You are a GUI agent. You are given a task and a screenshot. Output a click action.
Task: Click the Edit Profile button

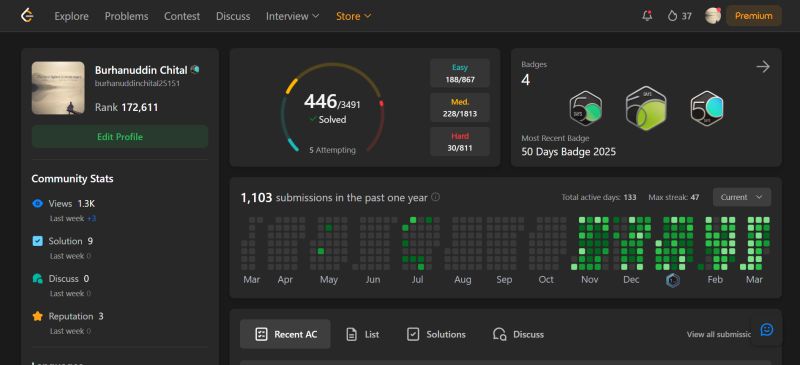coord(120,137)
